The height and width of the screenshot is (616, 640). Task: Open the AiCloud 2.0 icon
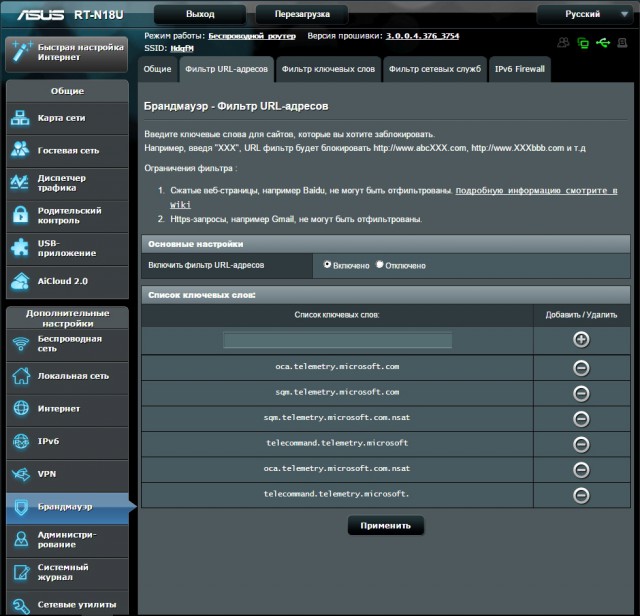[20, 281]
